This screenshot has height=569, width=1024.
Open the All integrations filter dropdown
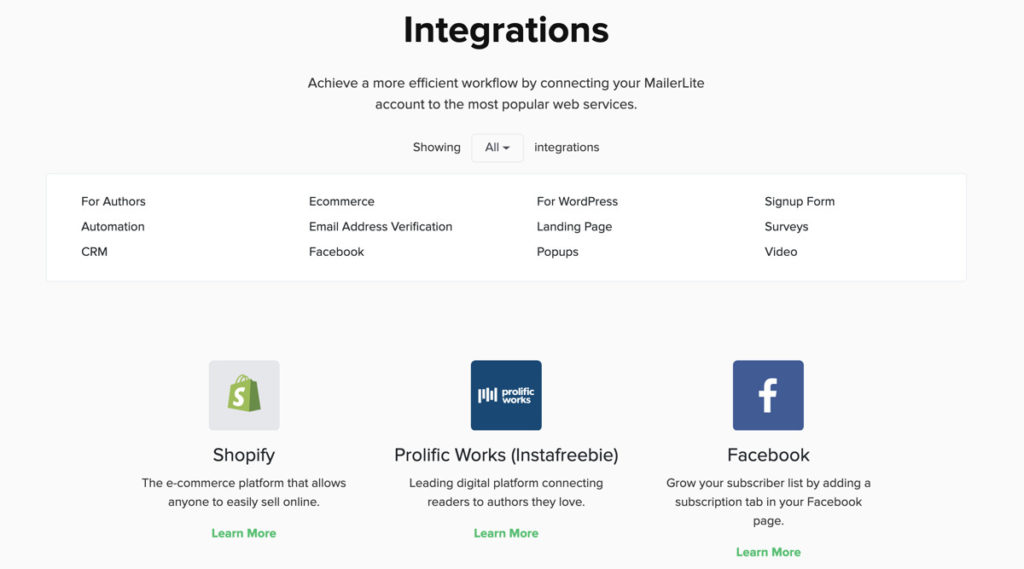tap(497, 148)
